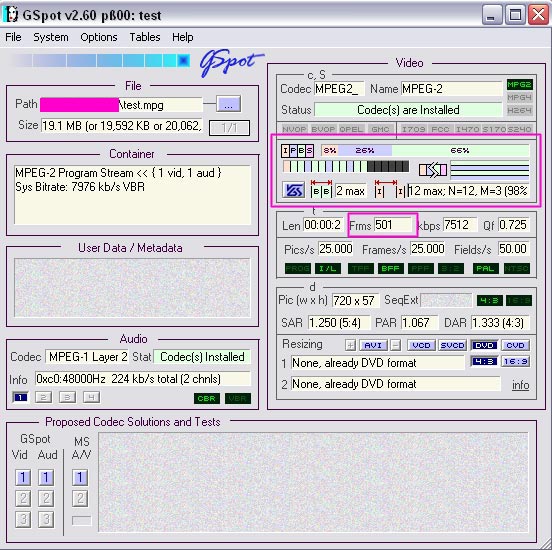Browse for file with the '...' button
The height and width of the screenshot is (550, 552).
click(x=228, y=104)
